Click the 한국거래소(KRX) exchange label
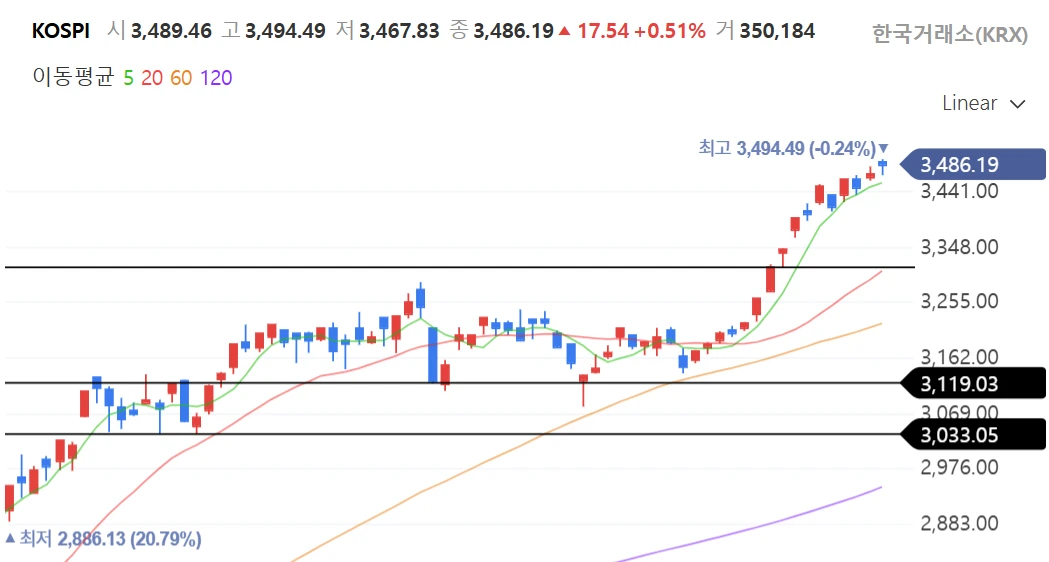This screenshot has height=562, width=1049. [949, 35]
